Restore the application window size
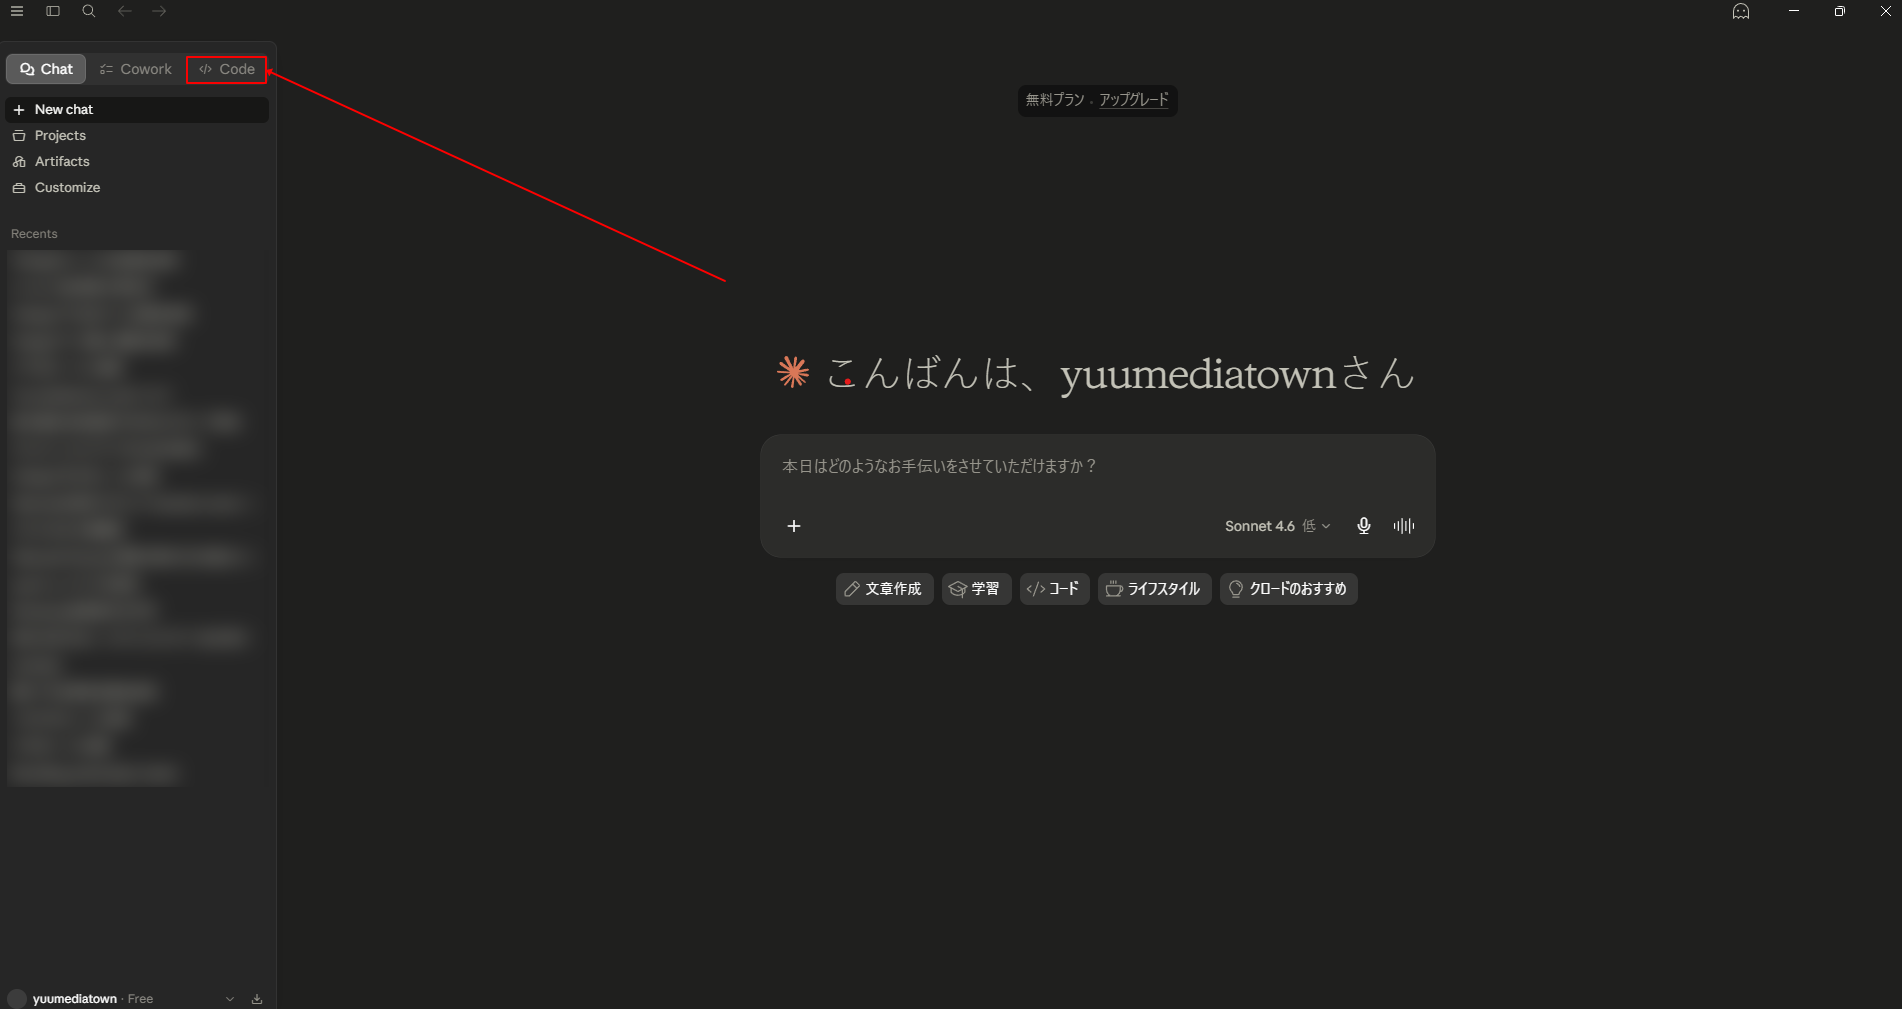1902x1009 pixels. click(1840, 11)
